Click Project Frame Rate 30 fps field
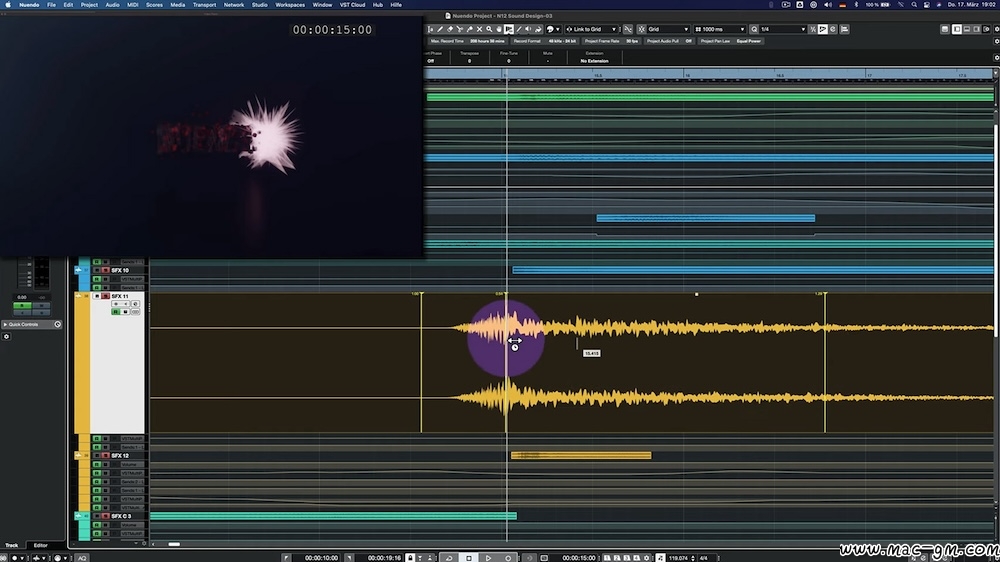1000x562 pixels. 611,41
